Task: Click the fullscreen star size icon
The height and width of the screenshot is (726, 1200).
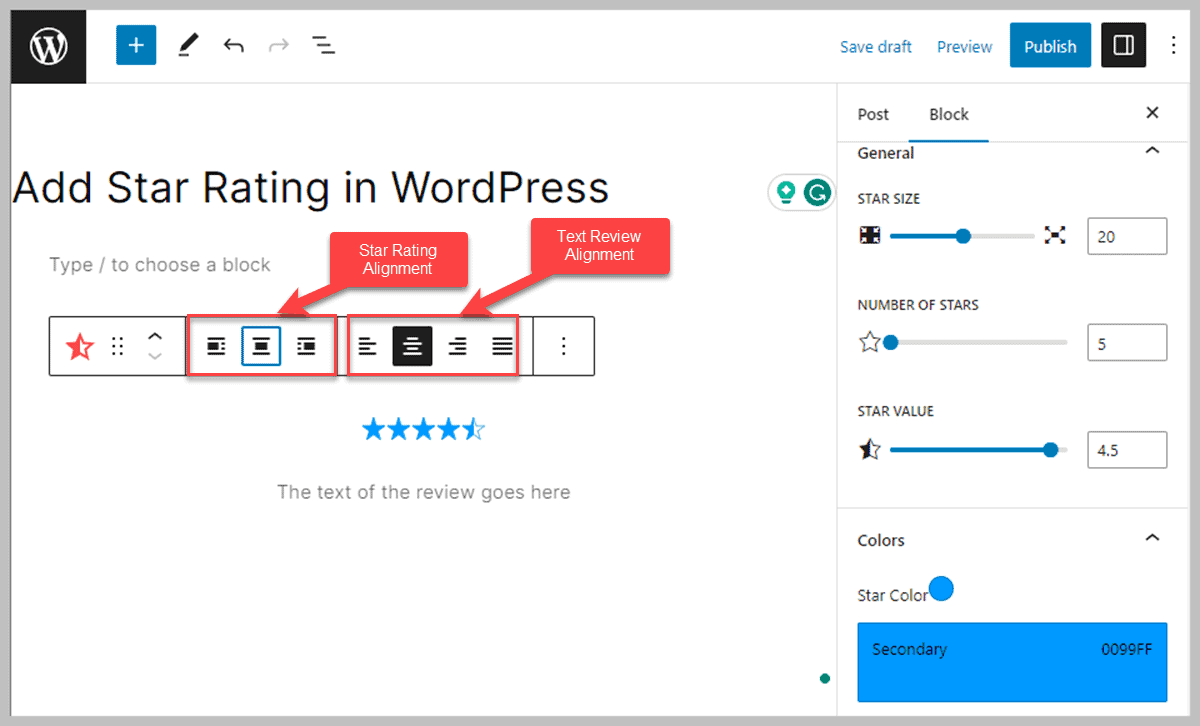Action: coord(1054,236)
